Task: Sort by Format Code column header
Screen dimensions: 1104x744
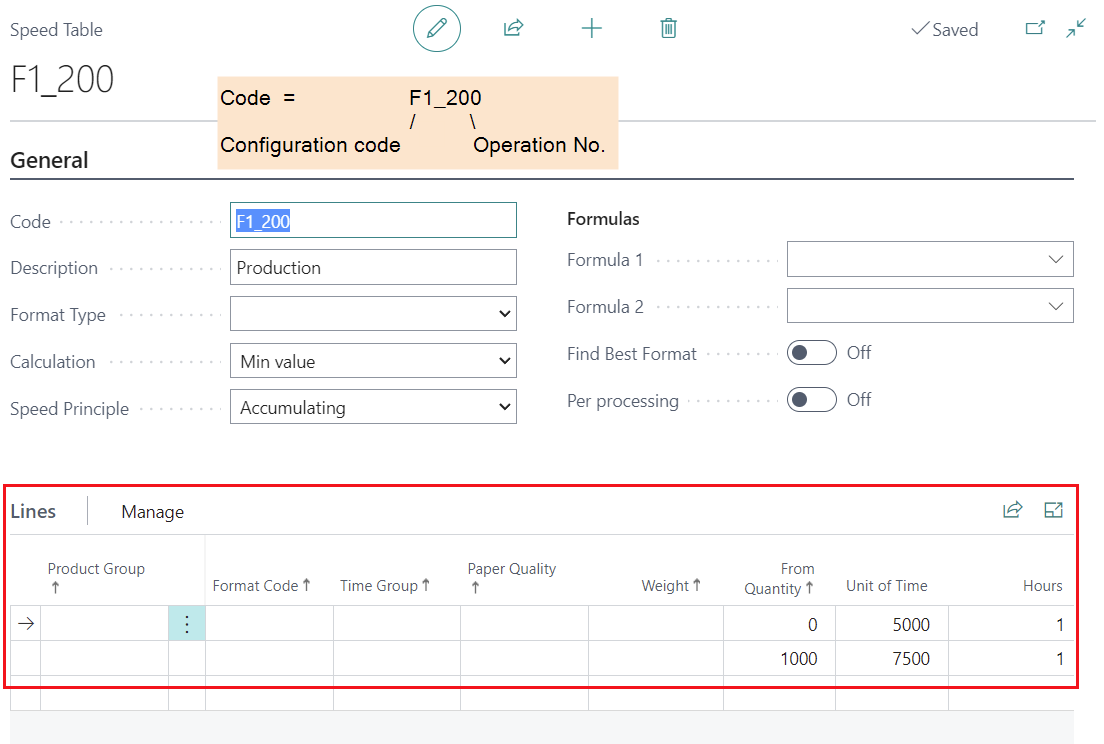Action: (x=261, y=586)
